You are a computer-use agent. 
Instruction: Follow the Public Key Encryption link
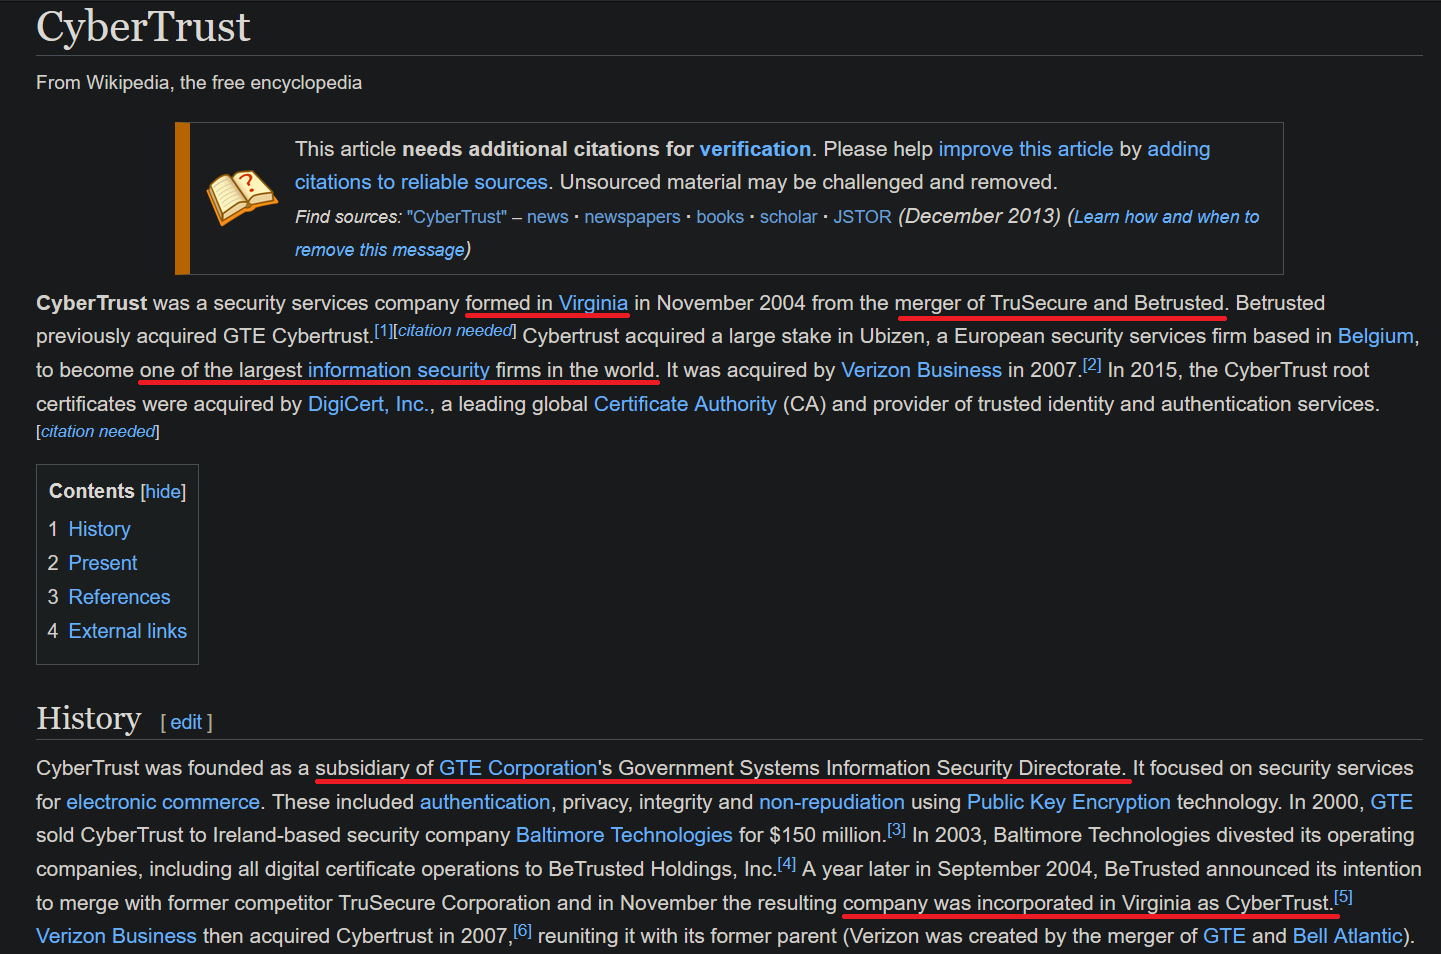[1068, 802]
